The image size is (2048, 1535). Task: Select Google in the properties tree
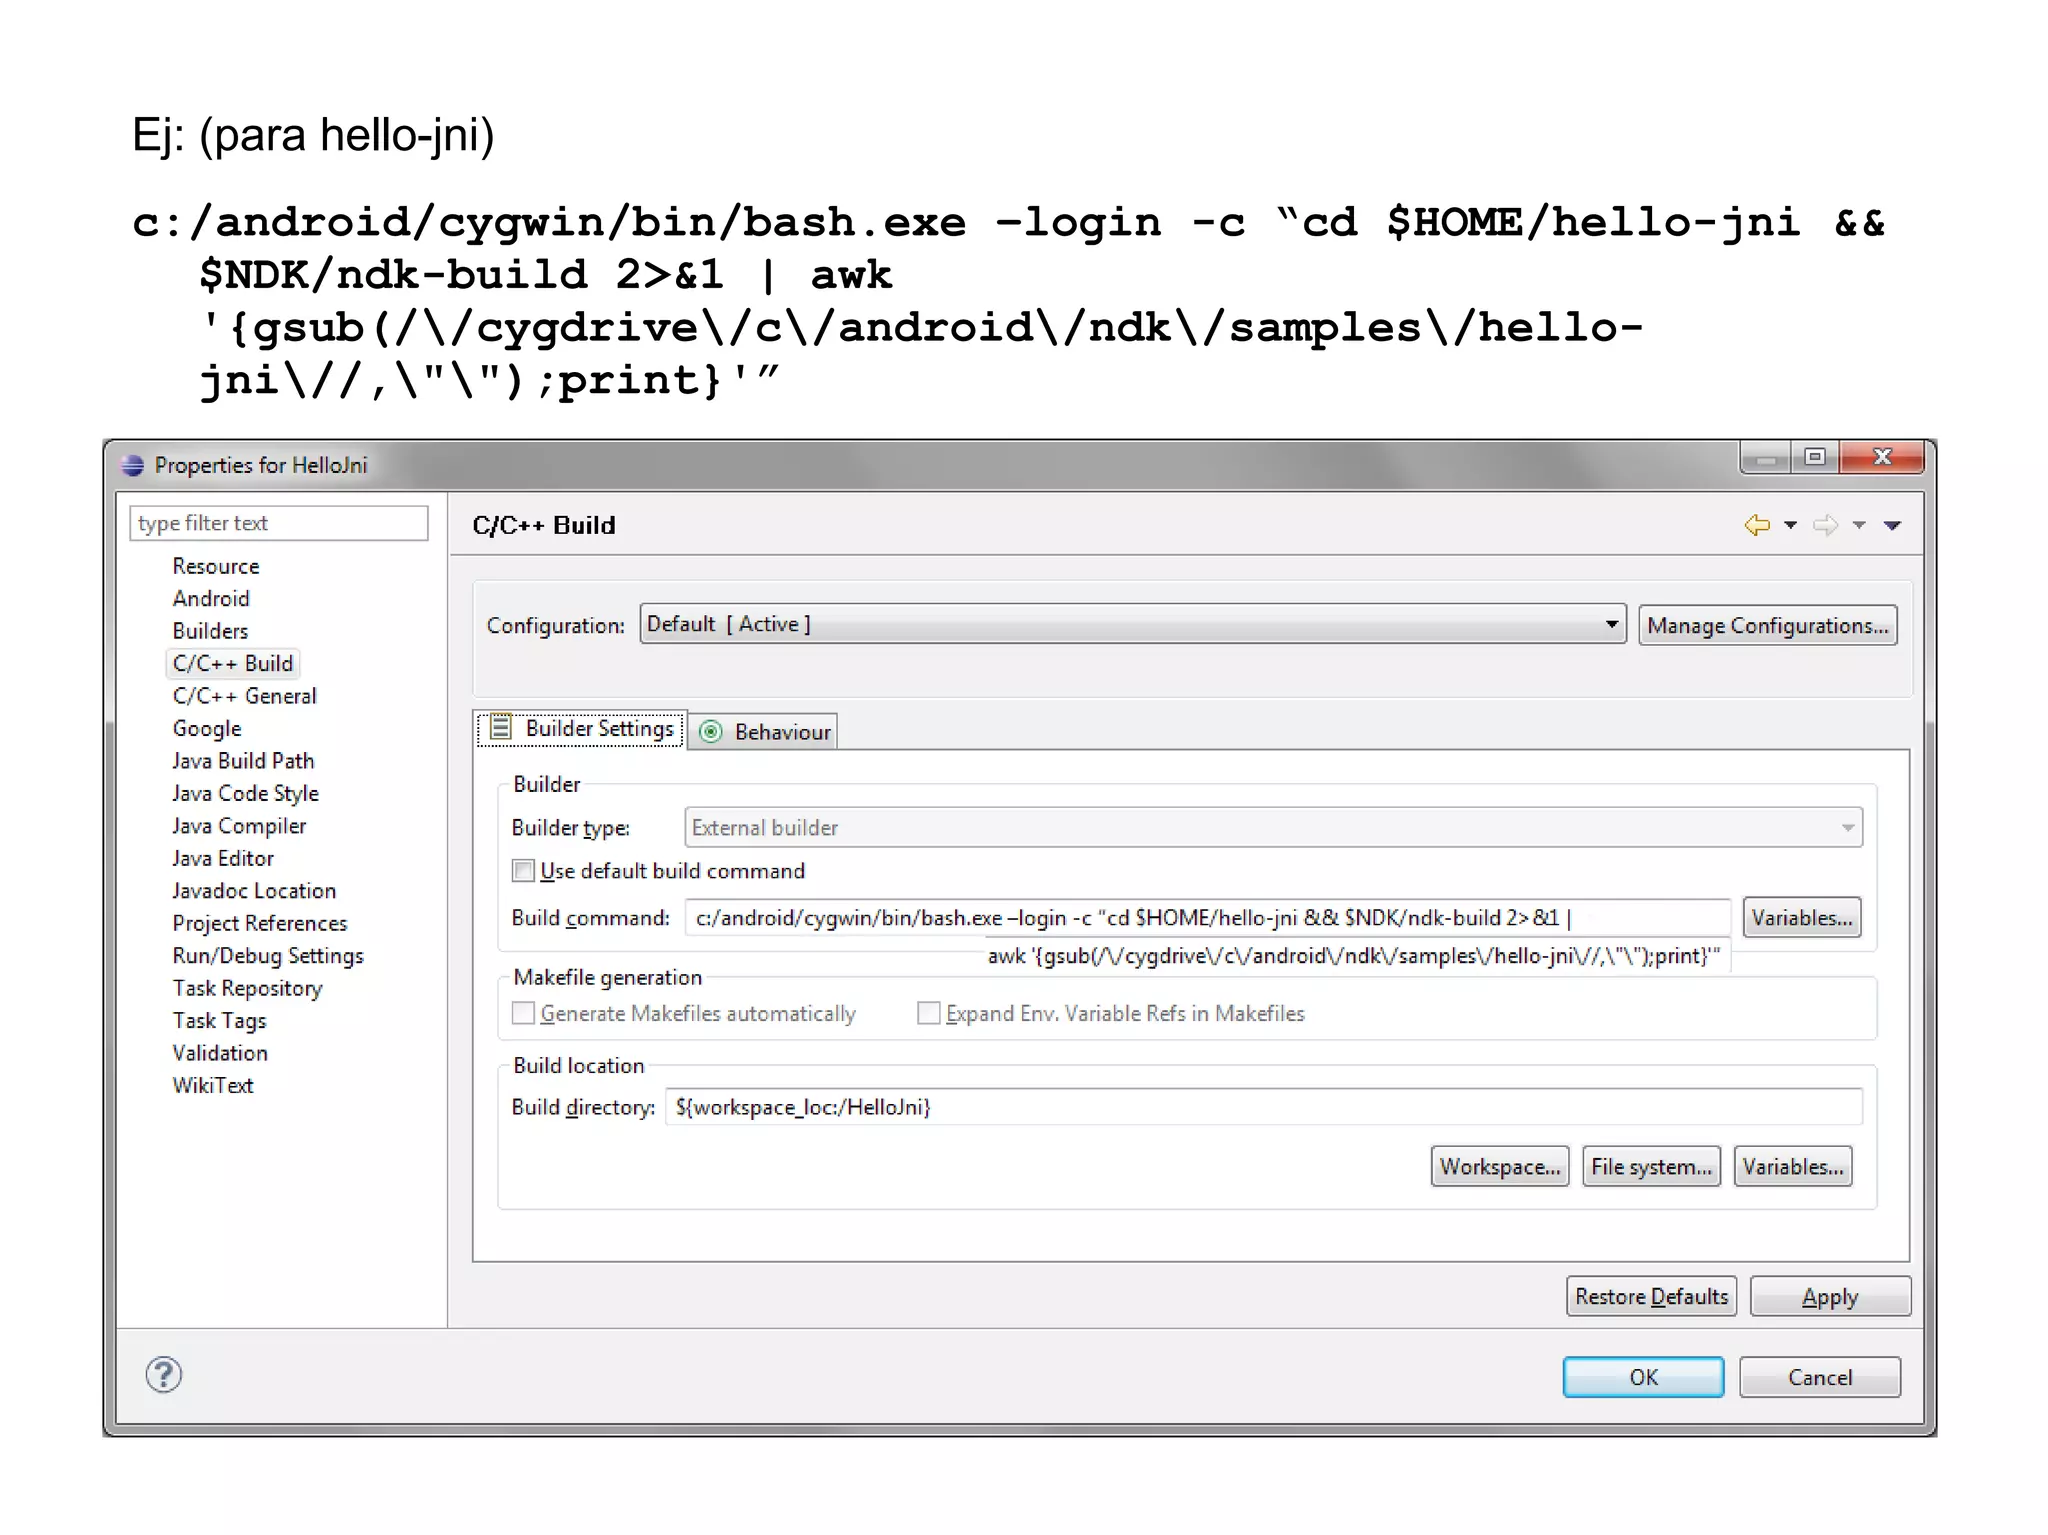coord(206,728)
